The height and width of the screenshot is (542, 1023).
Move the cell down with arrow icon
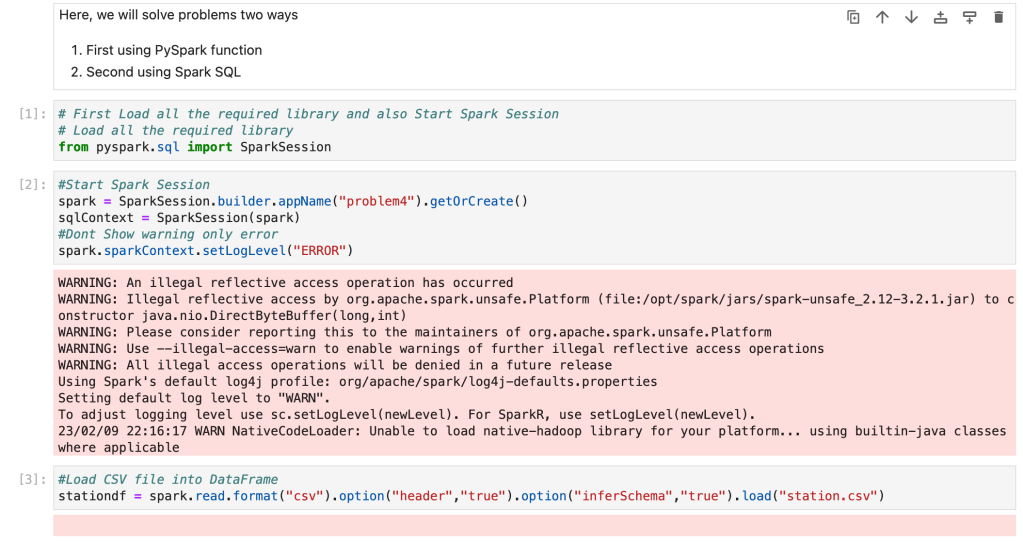click(x=911, y=17)
